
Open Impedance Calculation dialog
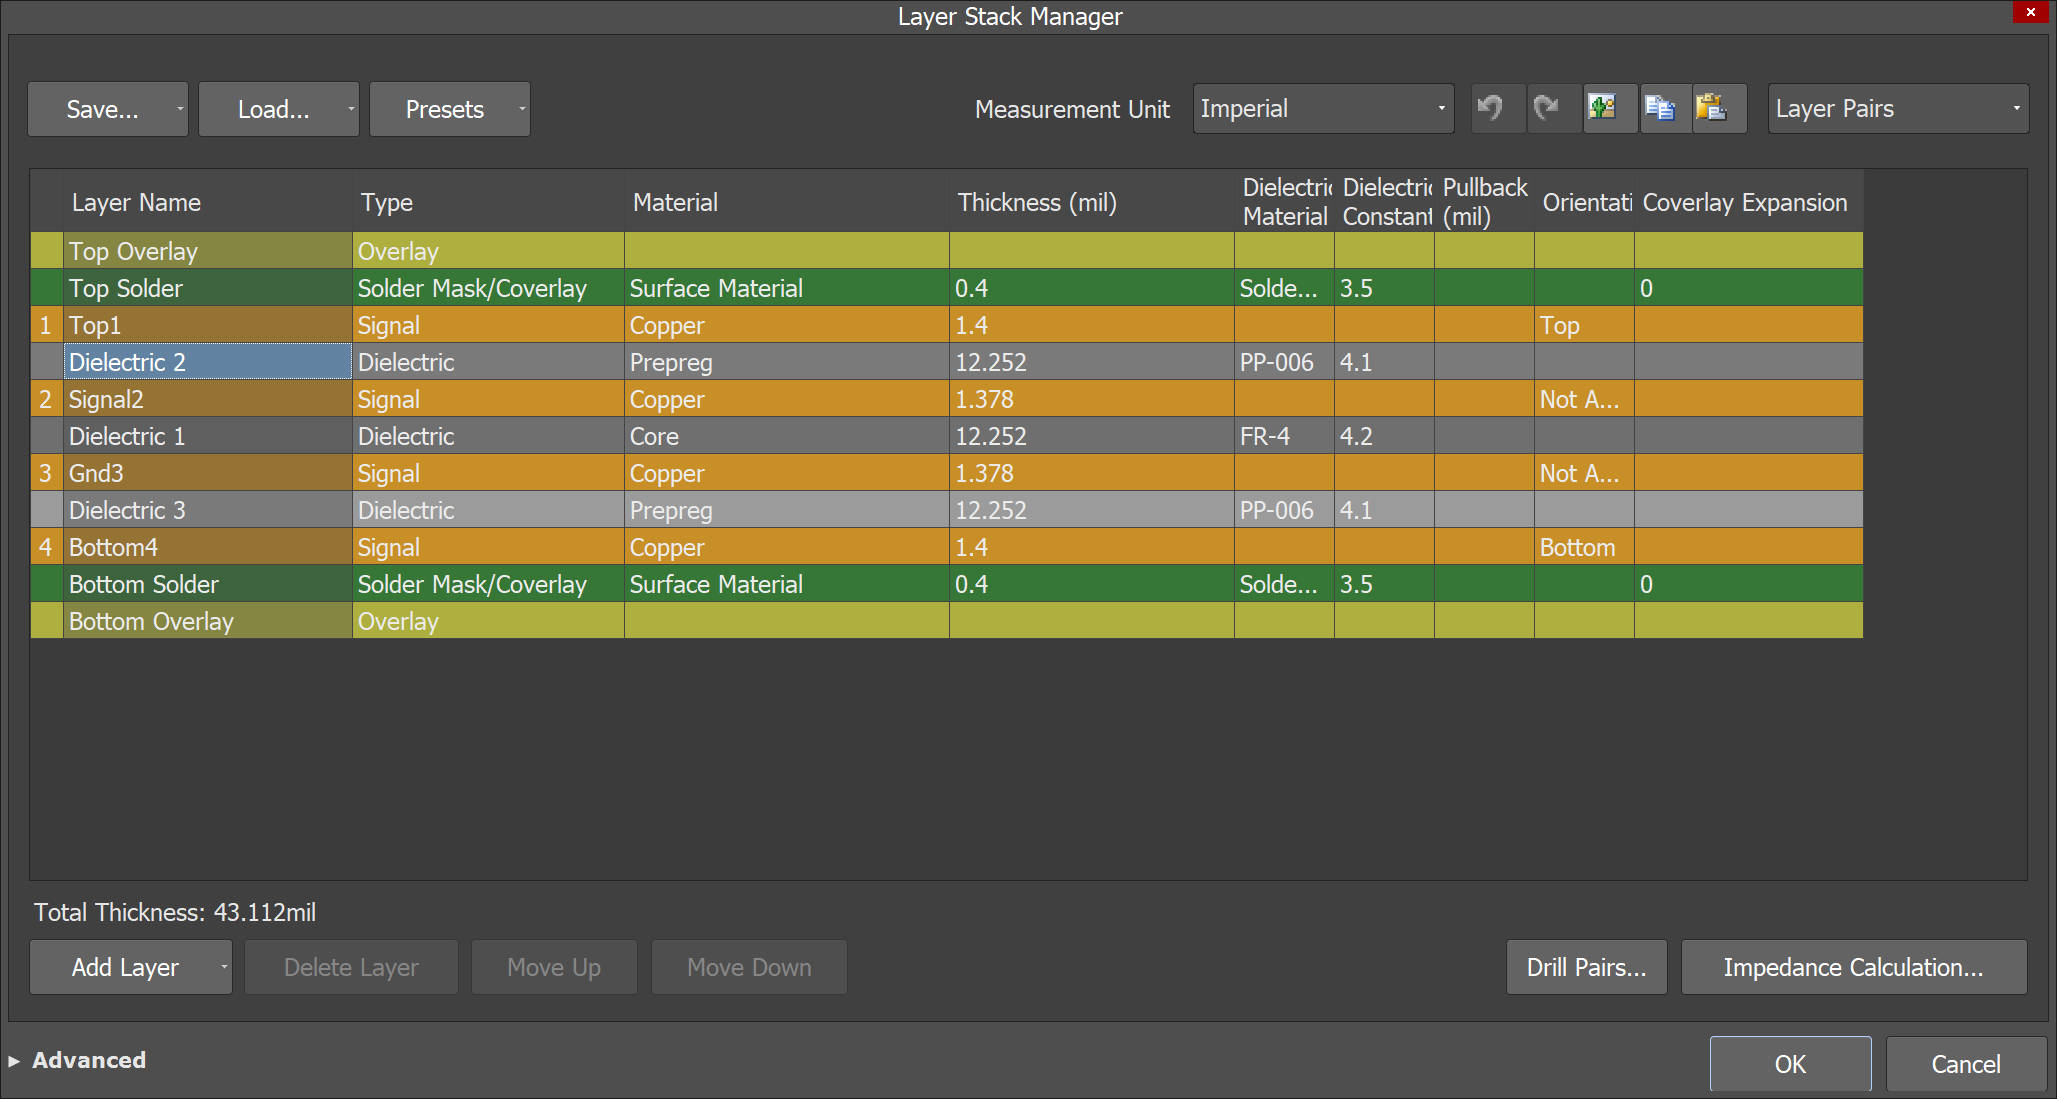[x=1853, y=967]
